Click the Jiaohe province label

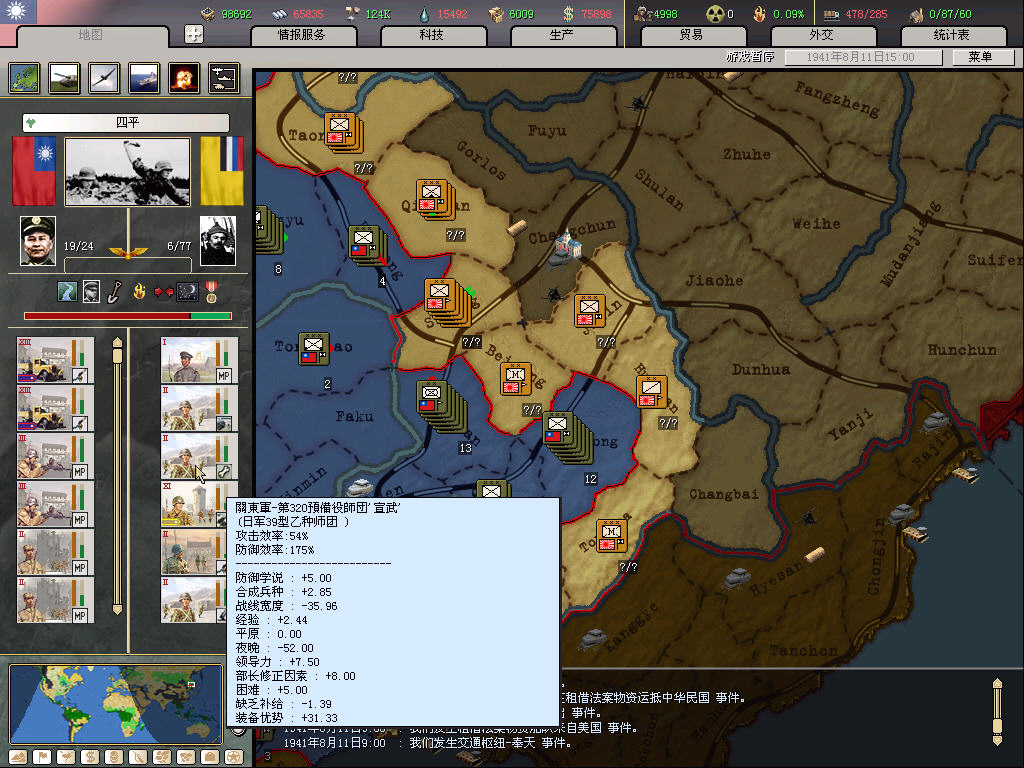714,281
